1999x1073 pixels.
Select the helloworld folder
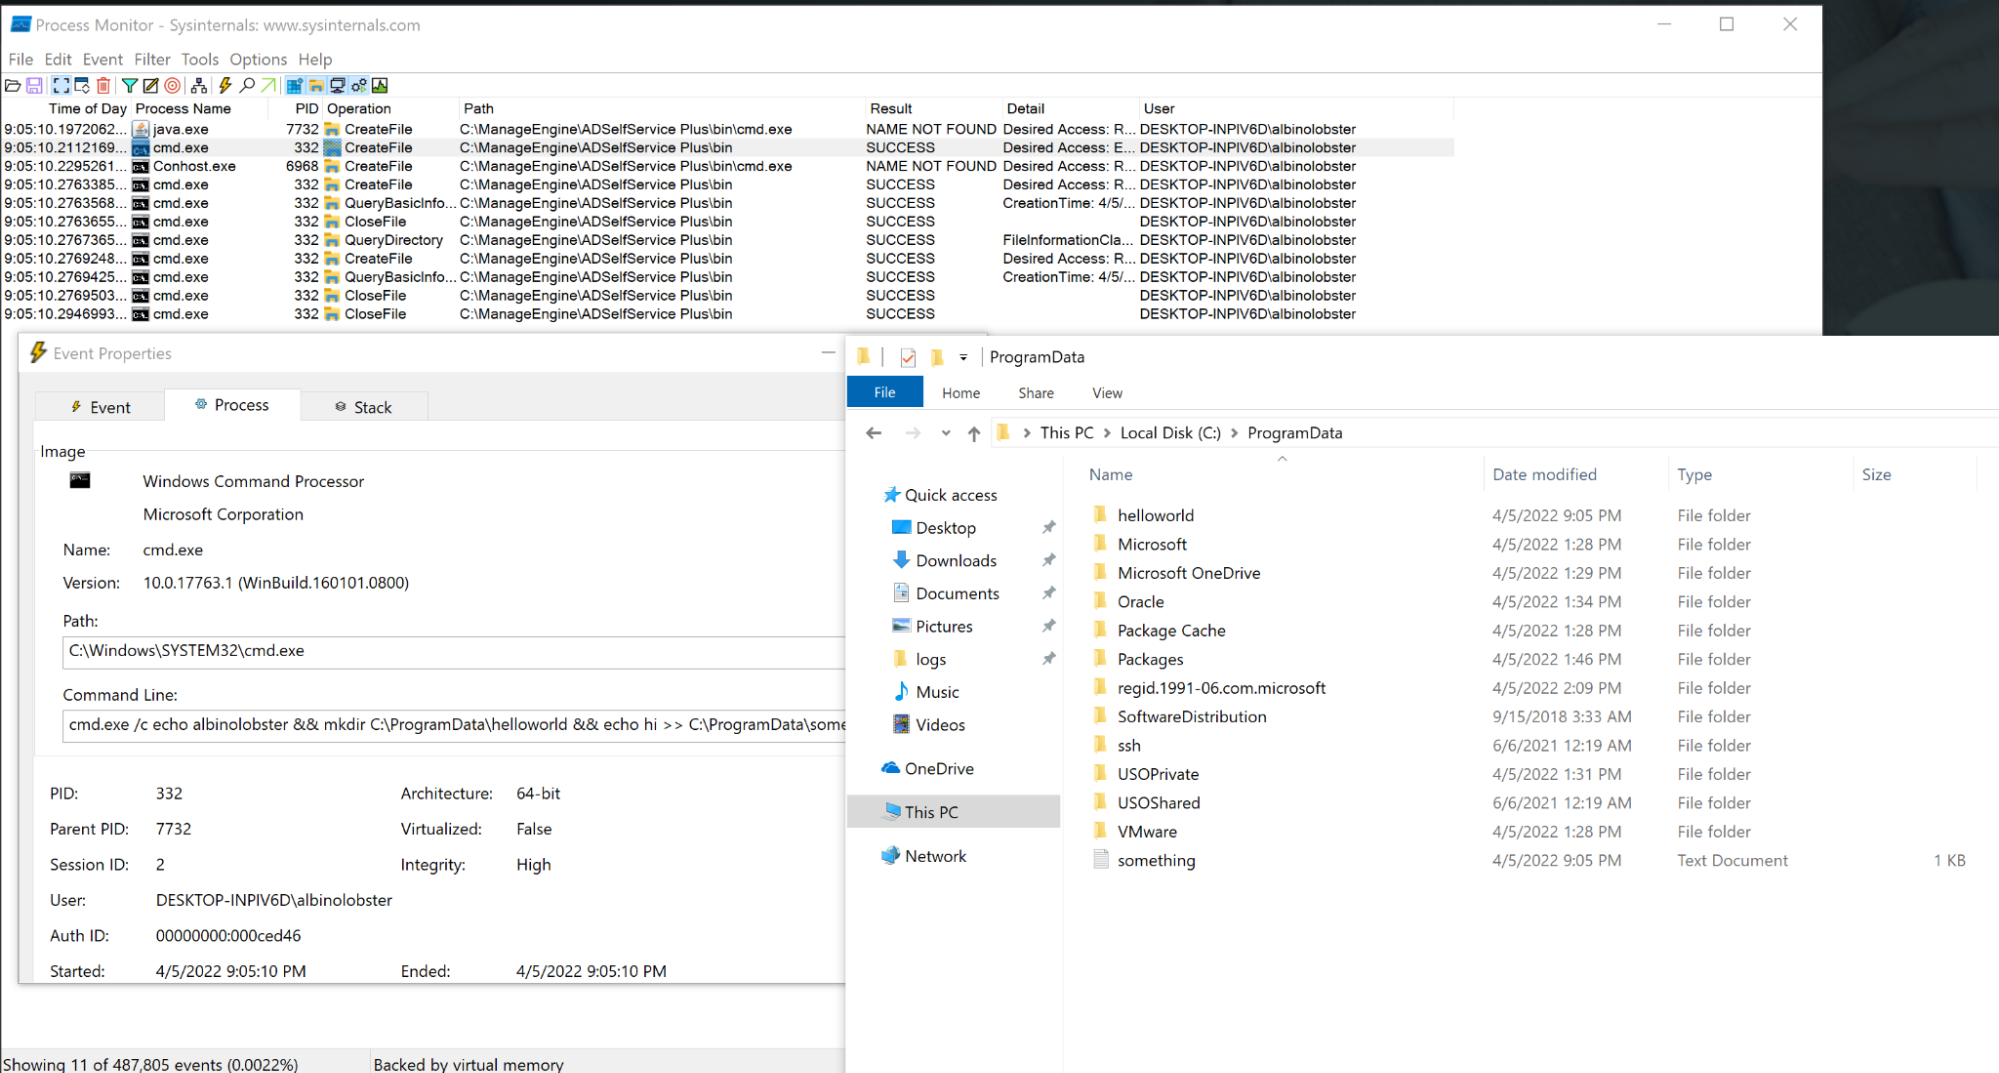[1155, 515]
